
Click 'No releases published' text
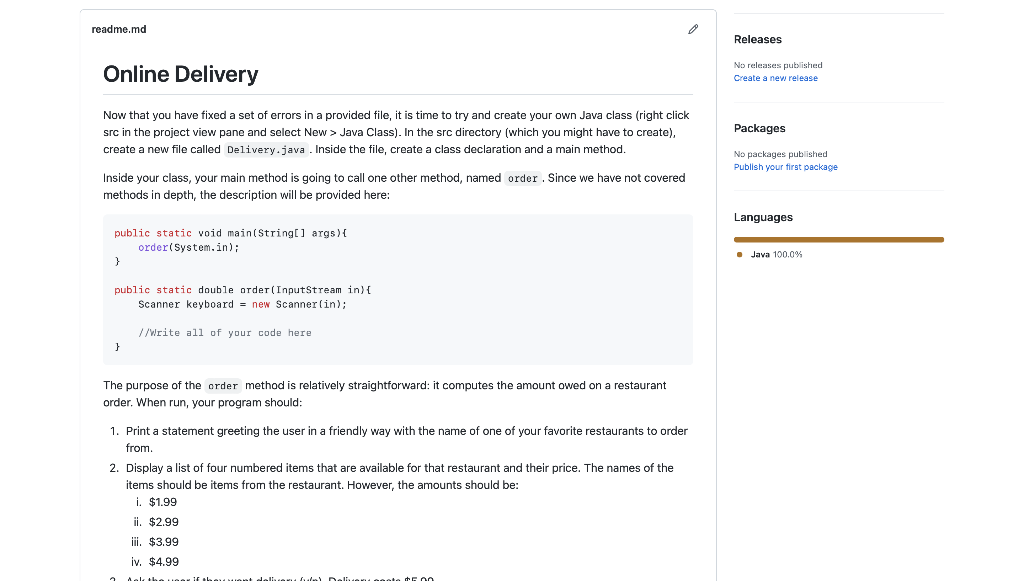coord(778,65)
